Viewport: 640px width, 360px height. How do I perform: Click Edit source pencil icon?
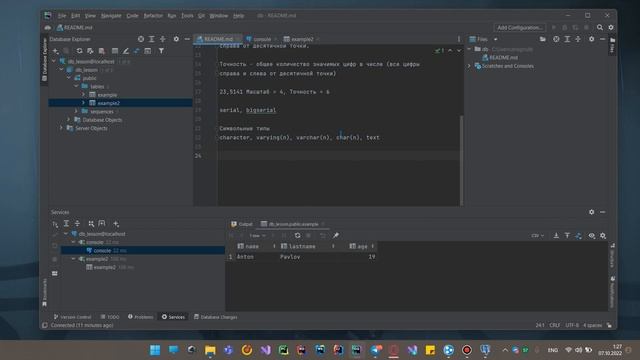126,51
